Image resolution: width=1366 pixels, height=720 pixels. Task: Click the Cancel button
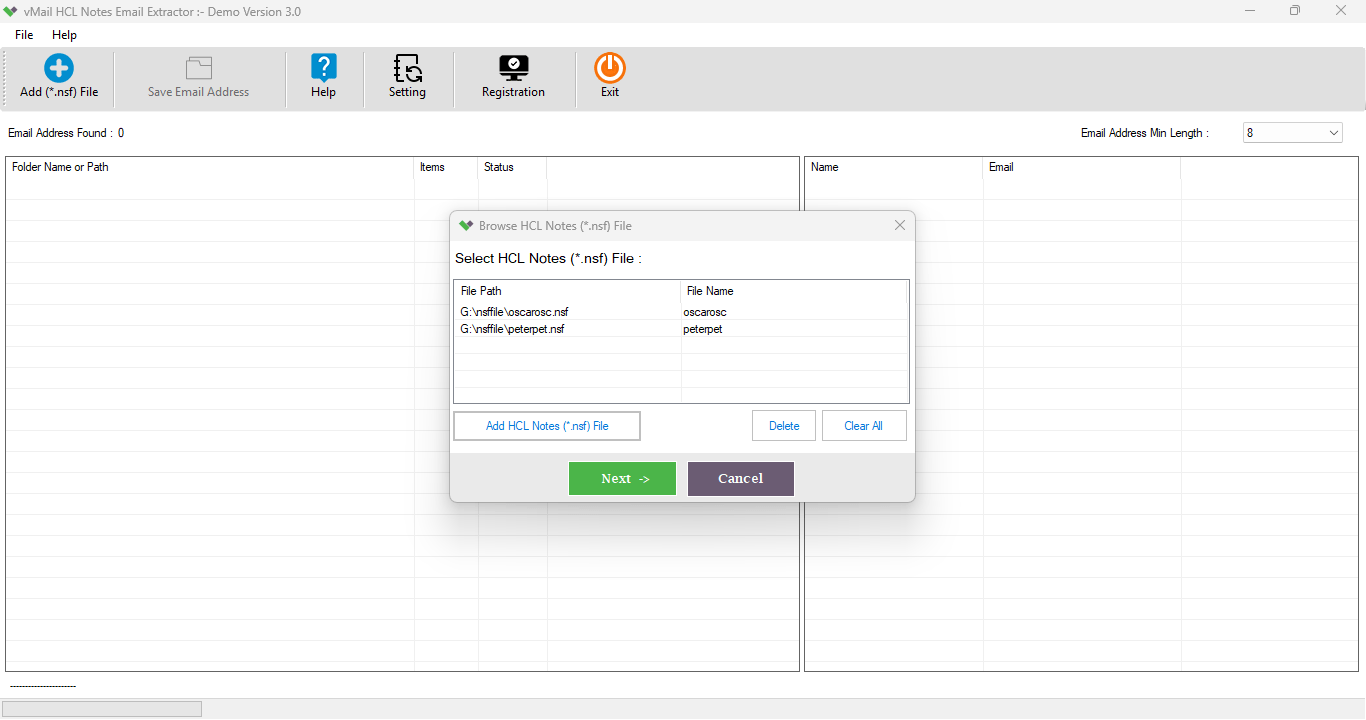coord(741,479)
